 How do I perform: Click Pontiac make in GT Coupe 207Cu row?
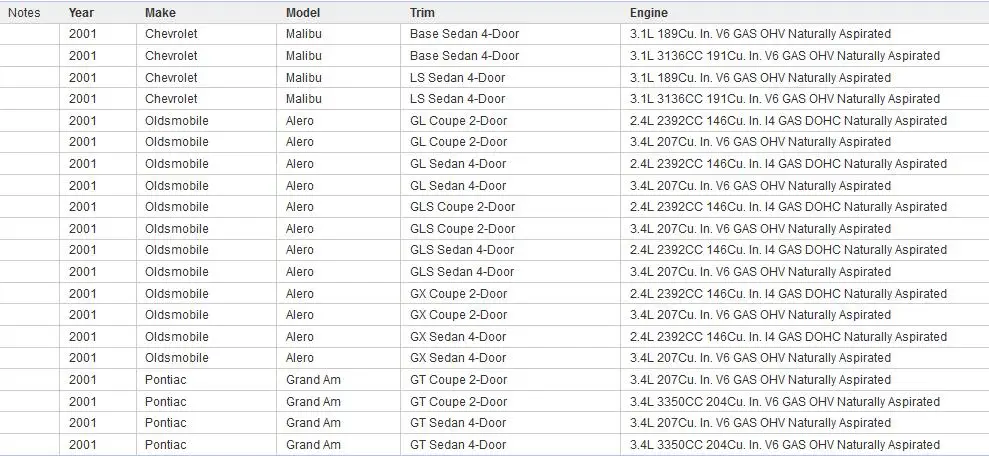pos(166,380)
